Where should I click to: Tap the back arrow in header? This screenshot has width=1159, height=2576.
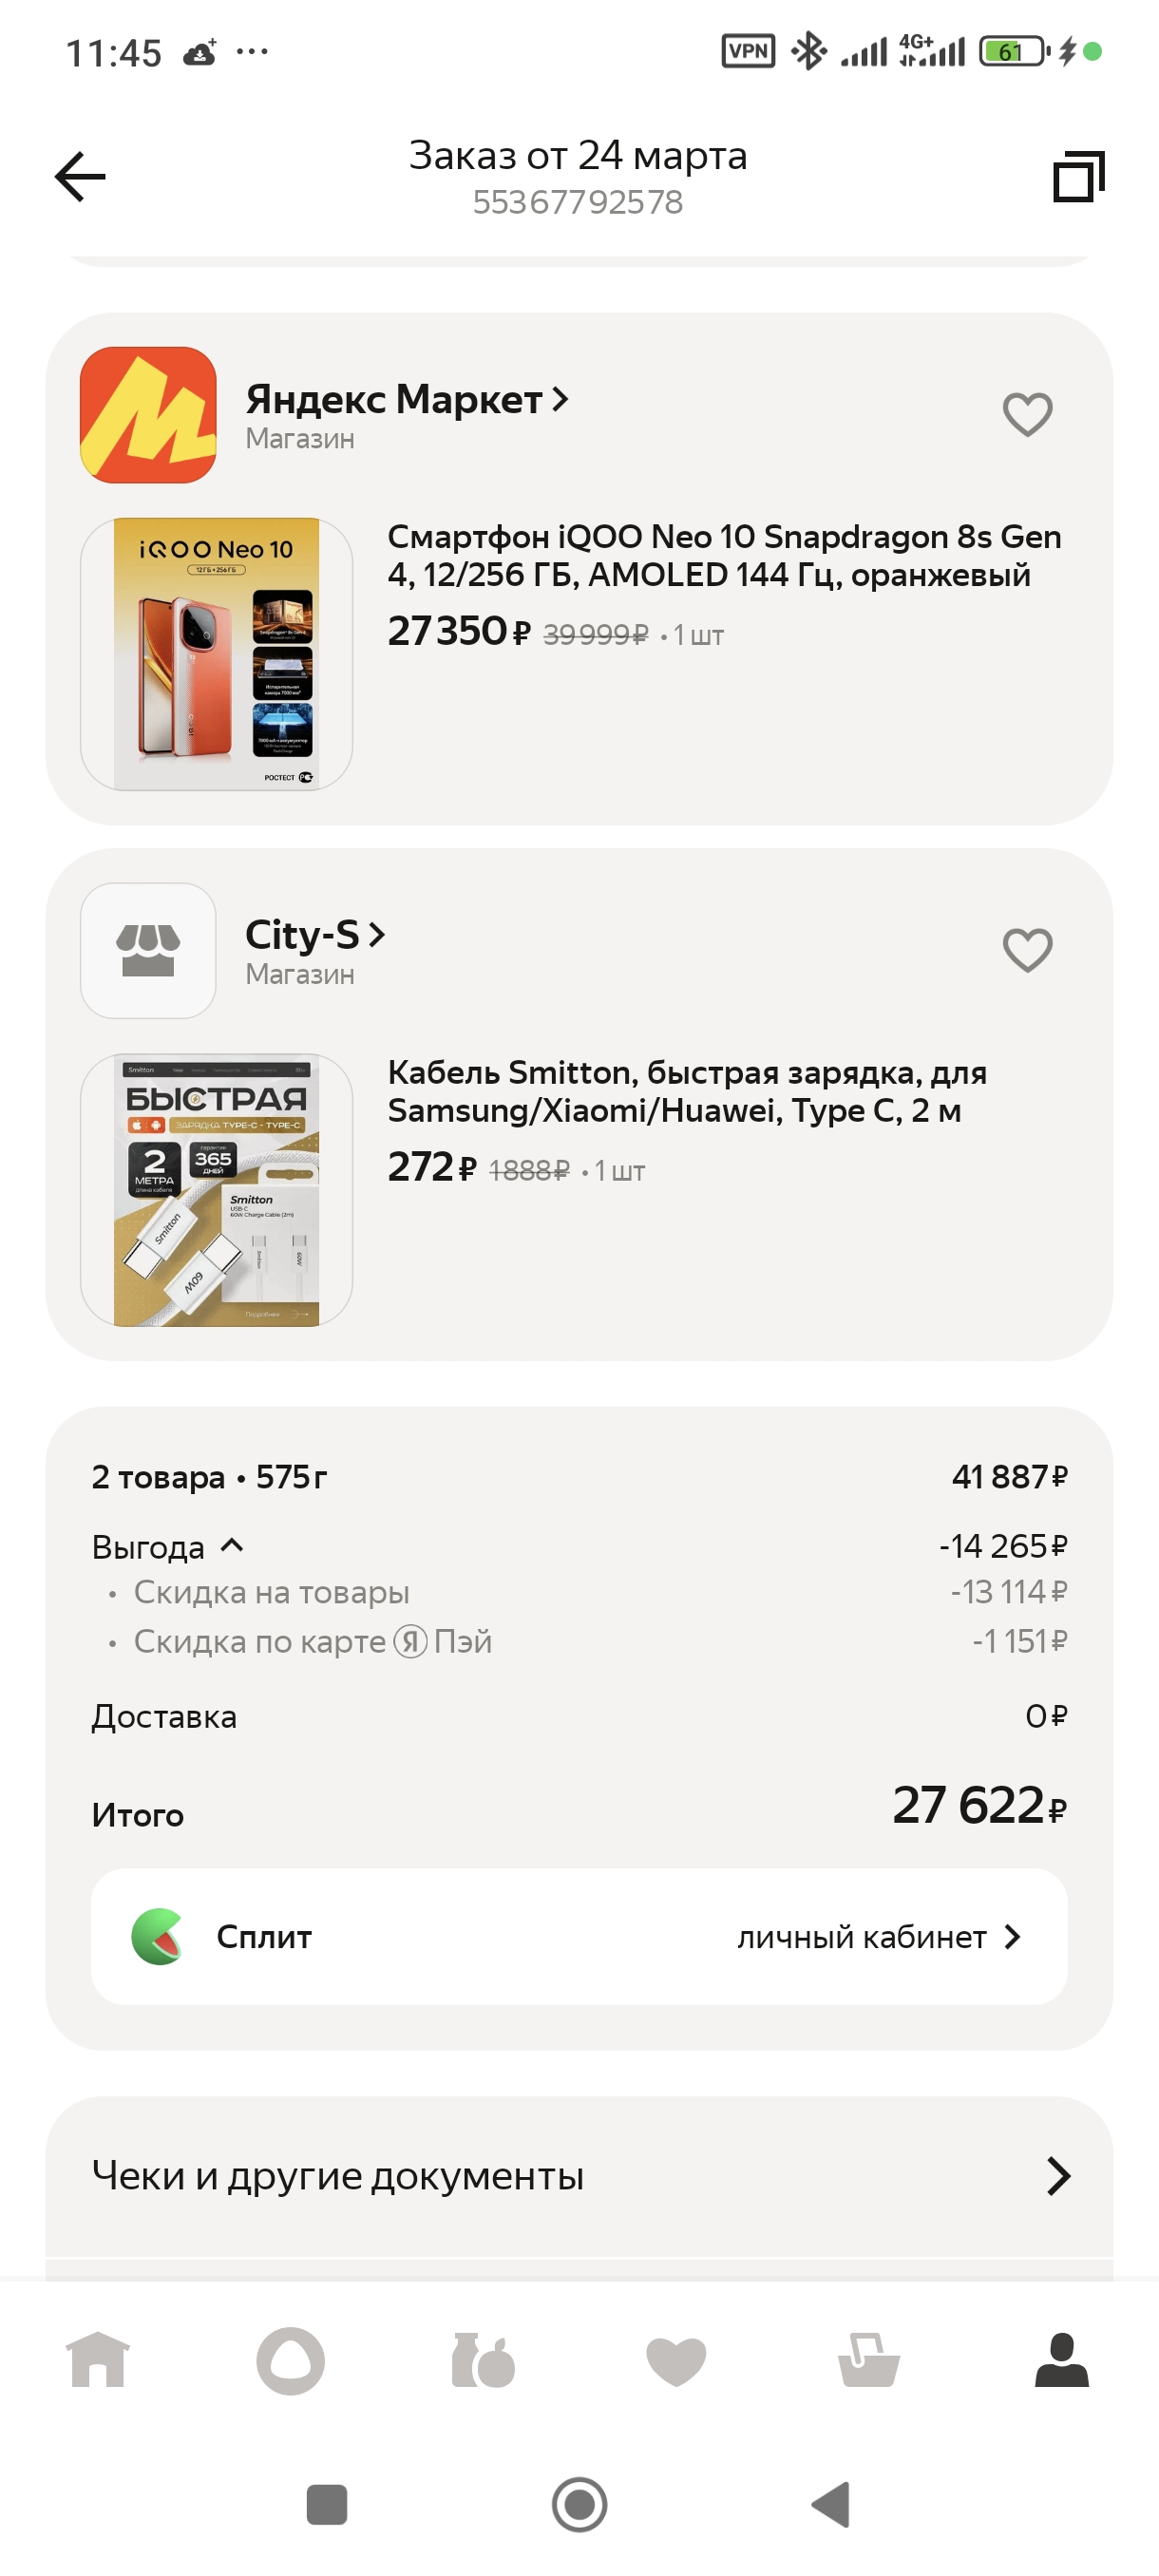click(x=80, y=177)
